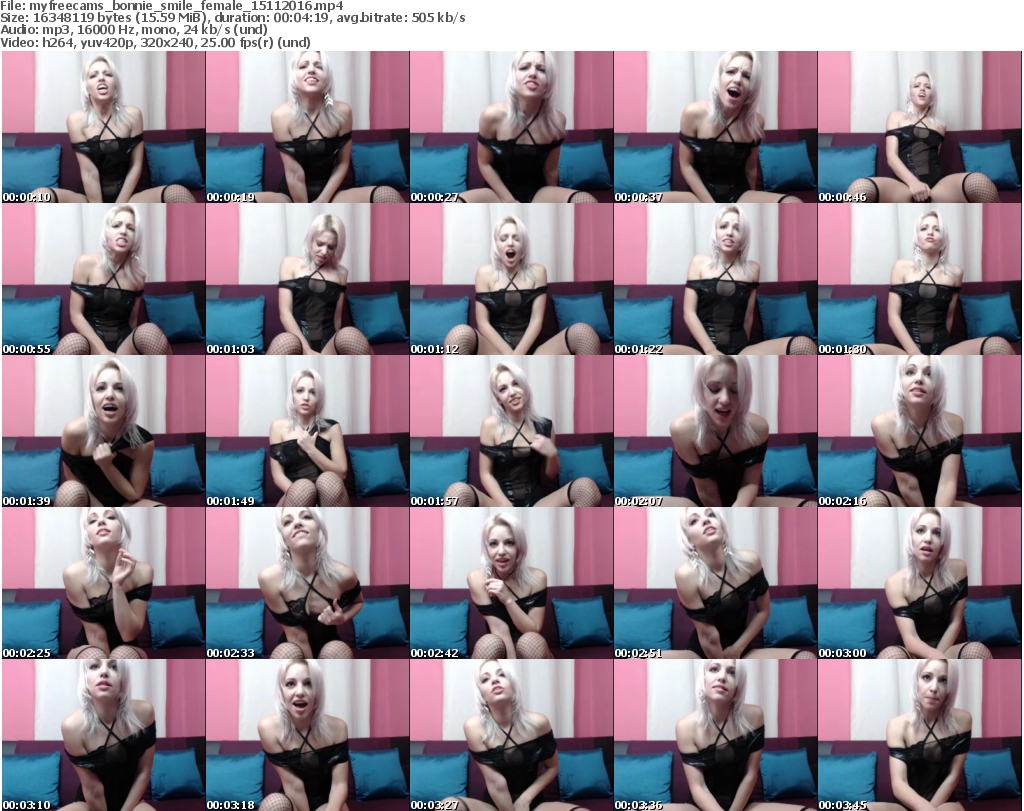The image size is (1024, 811).
Task: Pick the preview frame marked 00:02:16
Action: click(920, 431)
